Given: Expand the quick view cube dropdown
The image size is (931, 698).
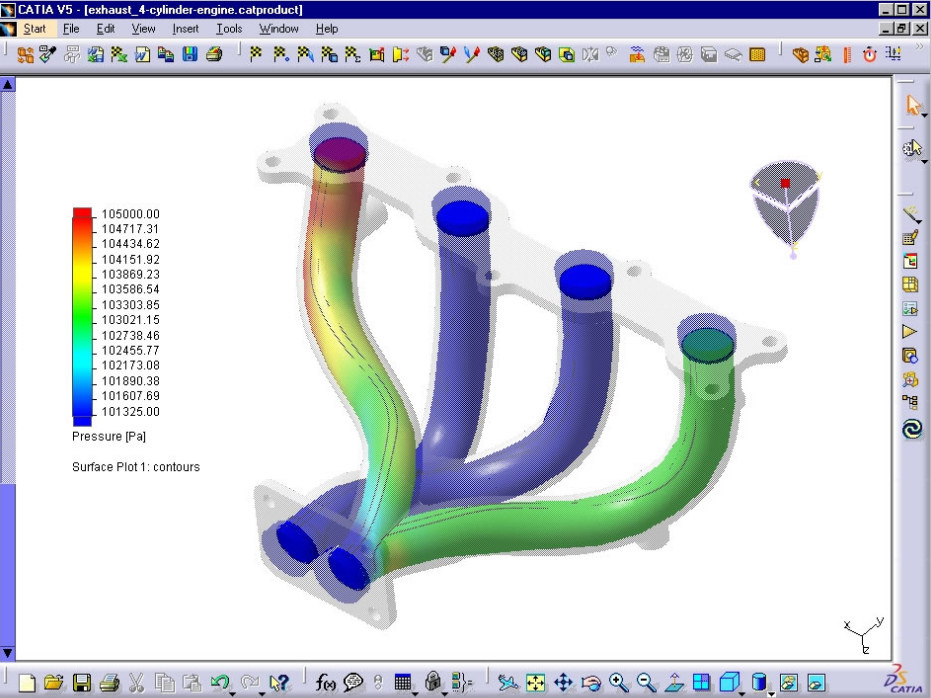Looking at the screenshot, I should 742,693.
